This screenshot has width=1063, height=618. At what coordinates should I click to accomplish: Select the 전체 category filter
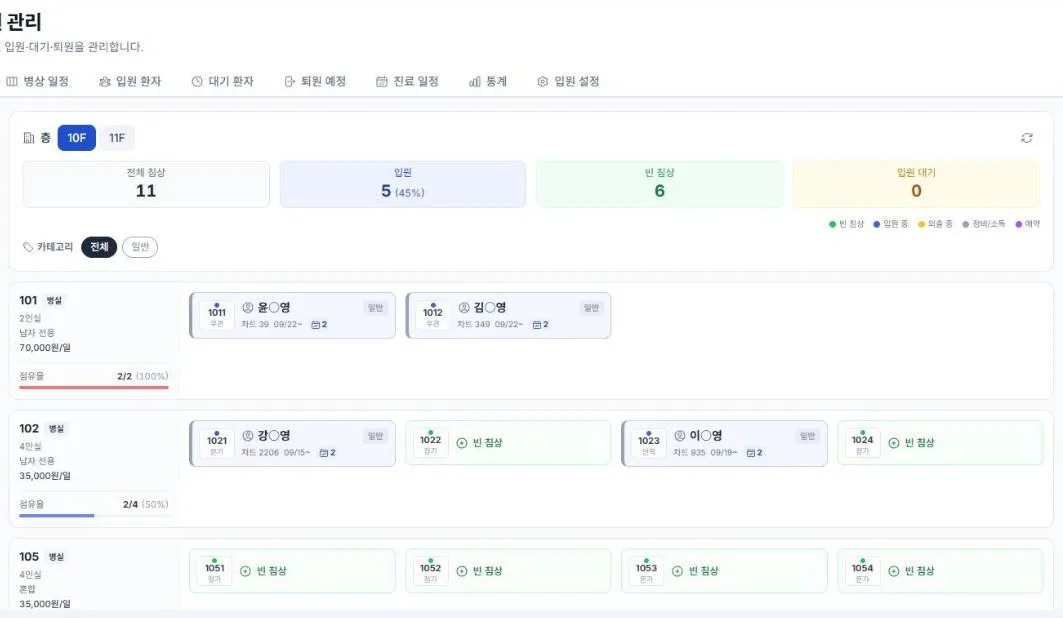pyautogui.click(x=99, y=247)
